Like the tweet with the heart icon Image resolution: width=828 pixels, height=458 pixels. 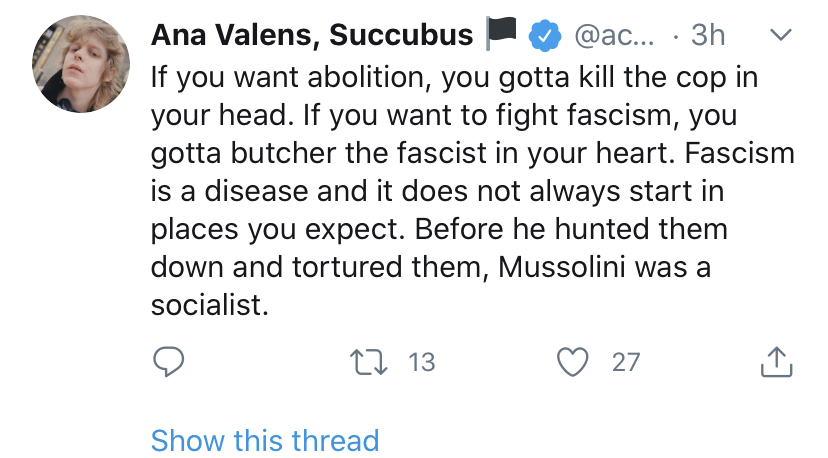[x=572, y=361]
